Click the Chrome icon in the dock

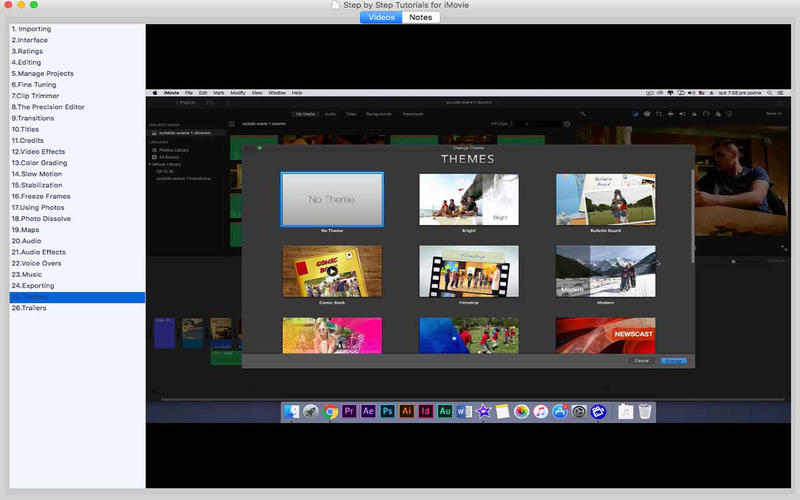tap(331, 411)
